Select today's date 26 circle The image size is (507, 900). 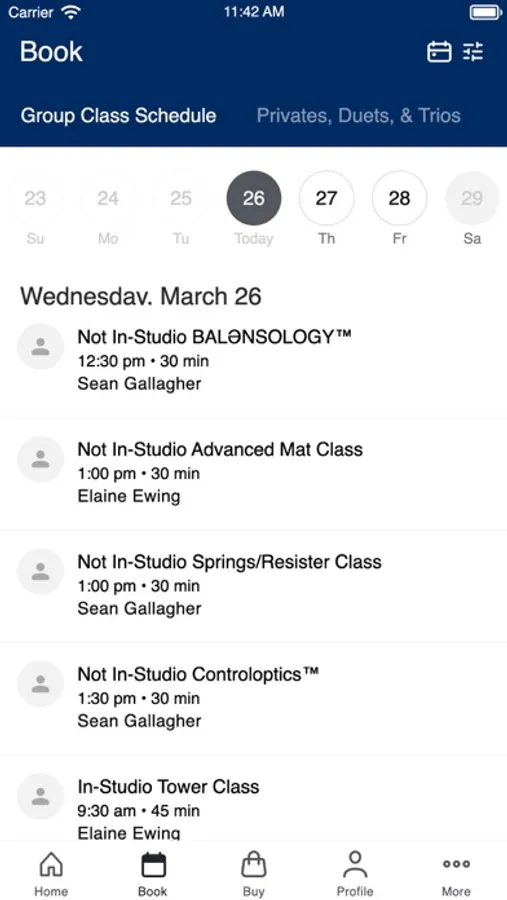tap(254, 198)
